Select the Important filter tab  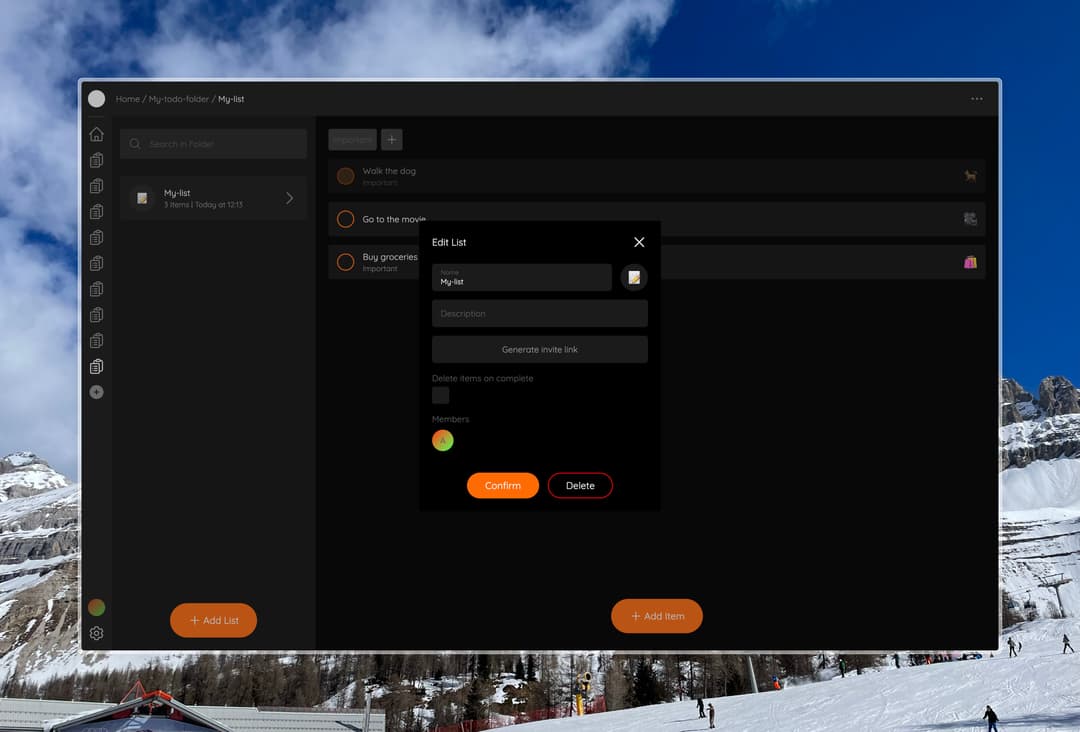click(352, 140)
